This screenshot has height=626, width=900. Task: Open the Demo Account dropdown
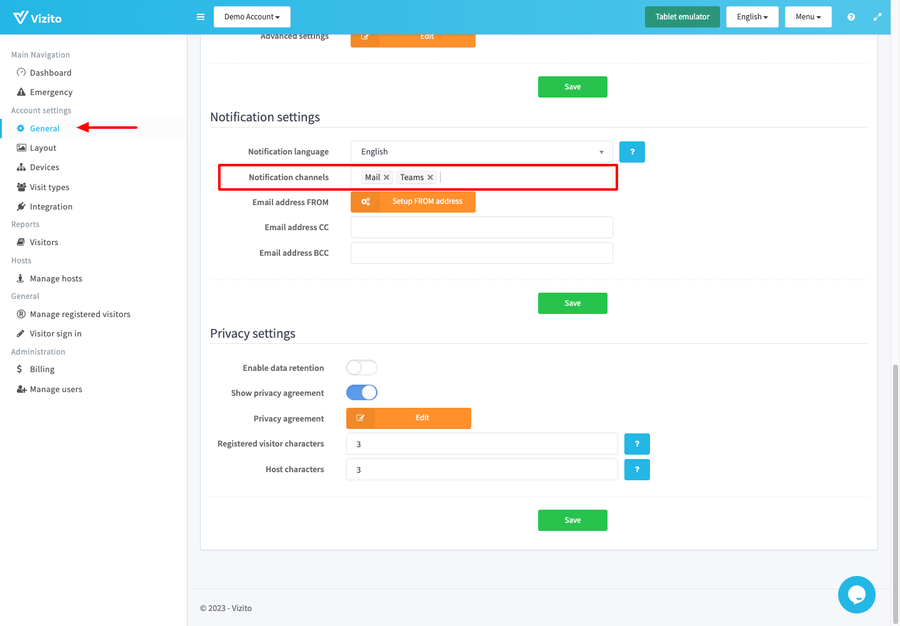[251, 16]
